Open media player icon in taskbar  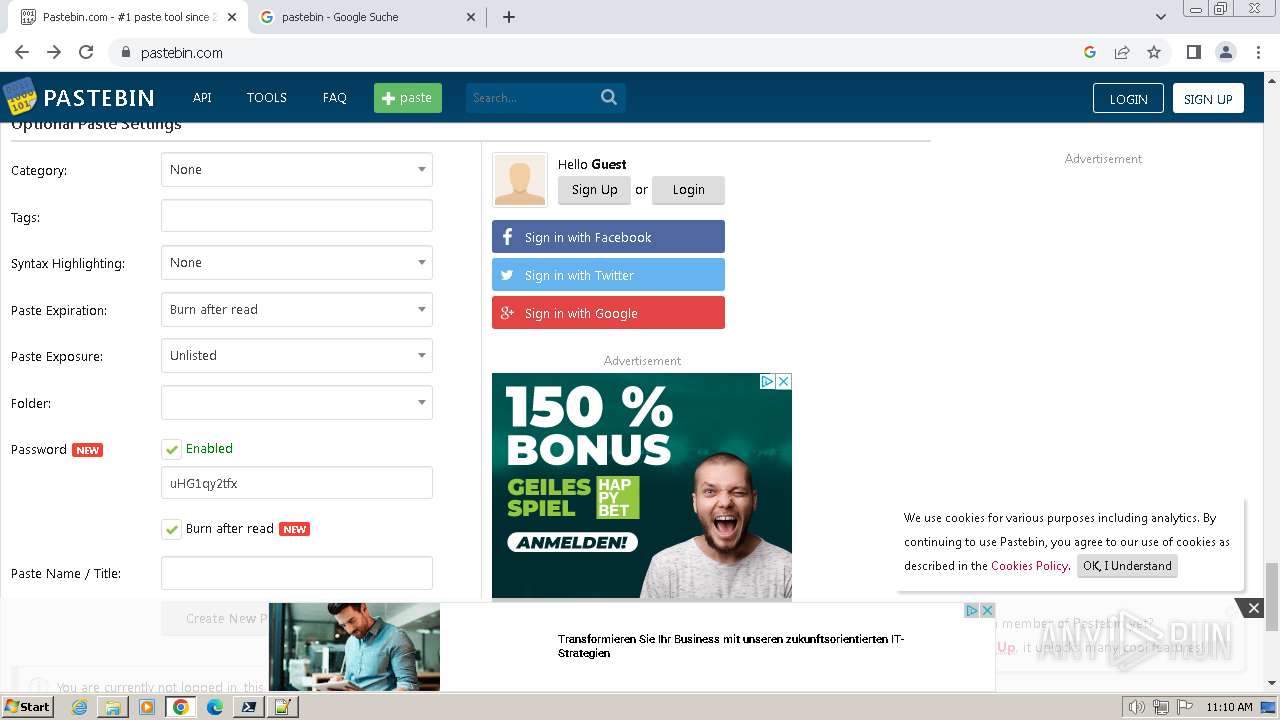click(x=147, y=707)
